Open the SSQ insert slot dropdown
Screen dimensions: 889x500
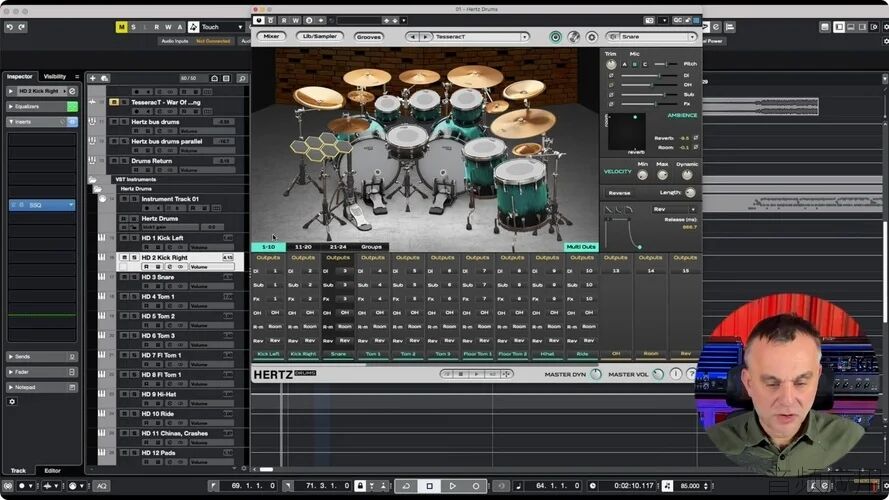point(71,205)
